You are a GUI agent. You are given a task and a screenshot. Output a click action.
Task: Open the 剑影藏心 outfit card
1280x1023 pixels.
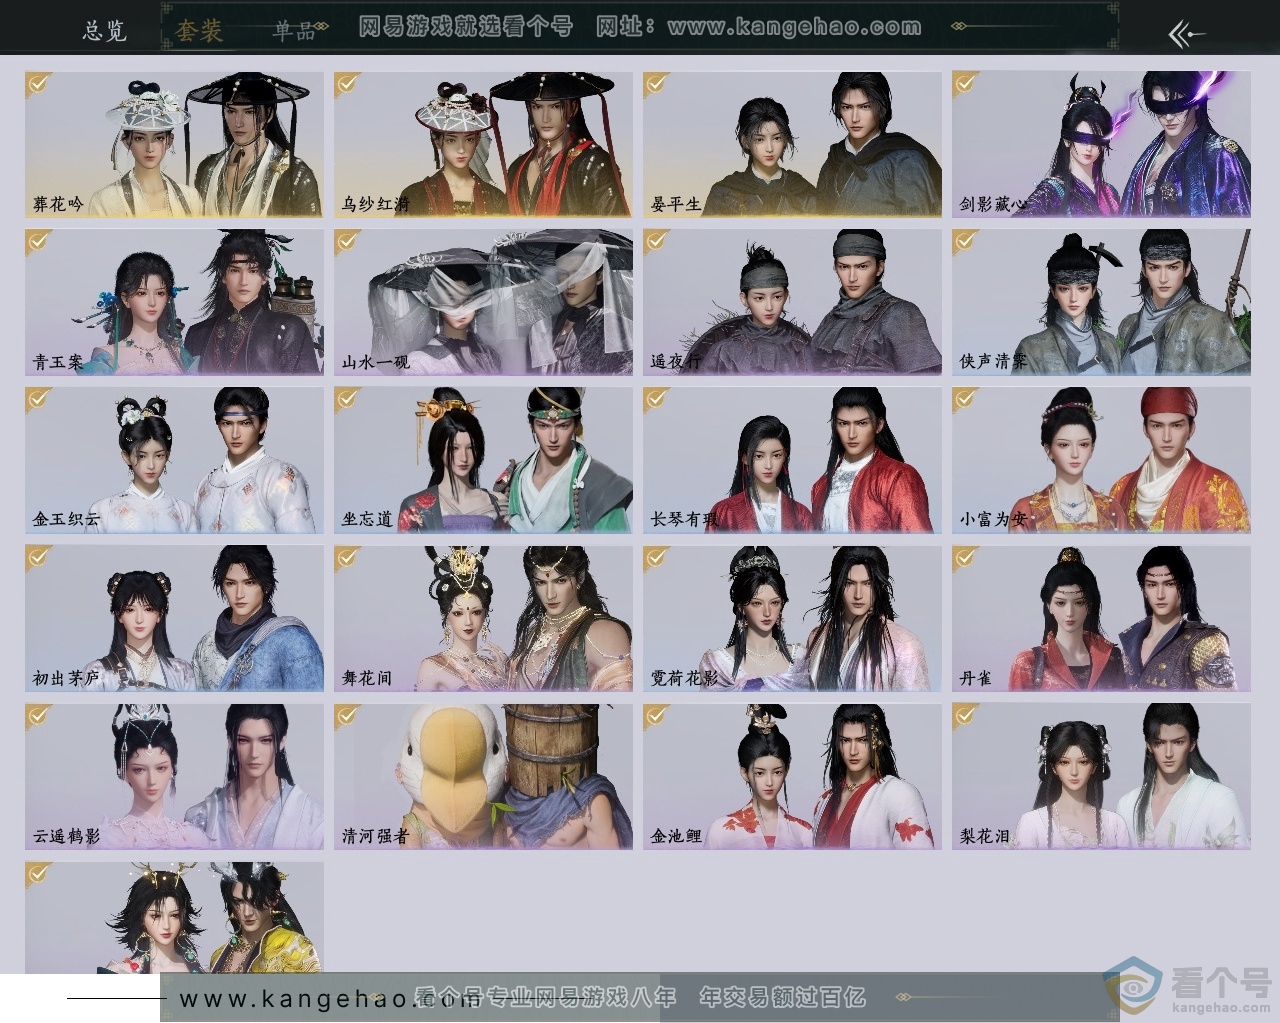tap(1101, 145)
